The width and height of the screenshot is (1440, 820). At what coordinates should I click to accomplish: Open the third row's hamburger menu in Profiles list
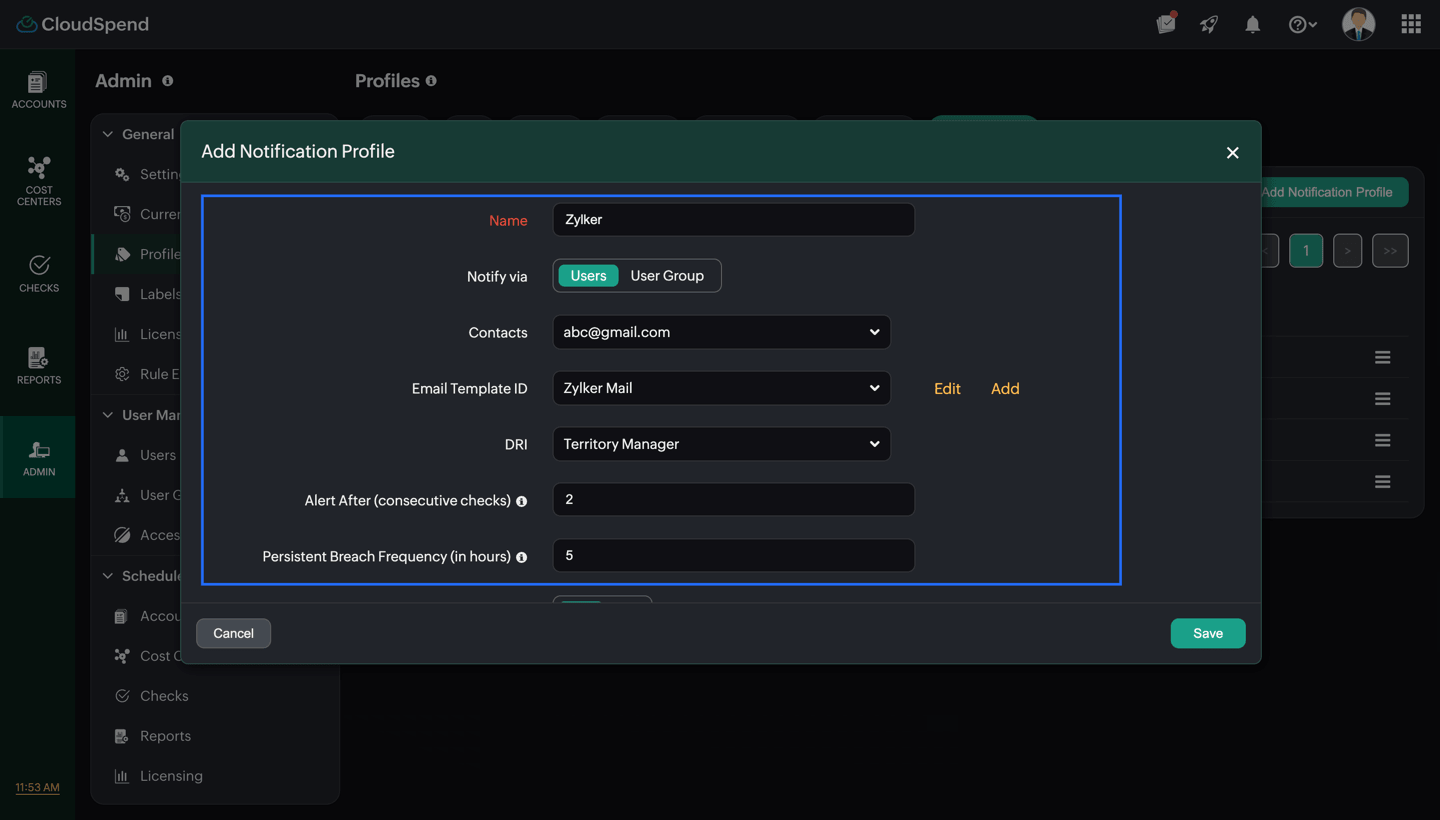1382,440
